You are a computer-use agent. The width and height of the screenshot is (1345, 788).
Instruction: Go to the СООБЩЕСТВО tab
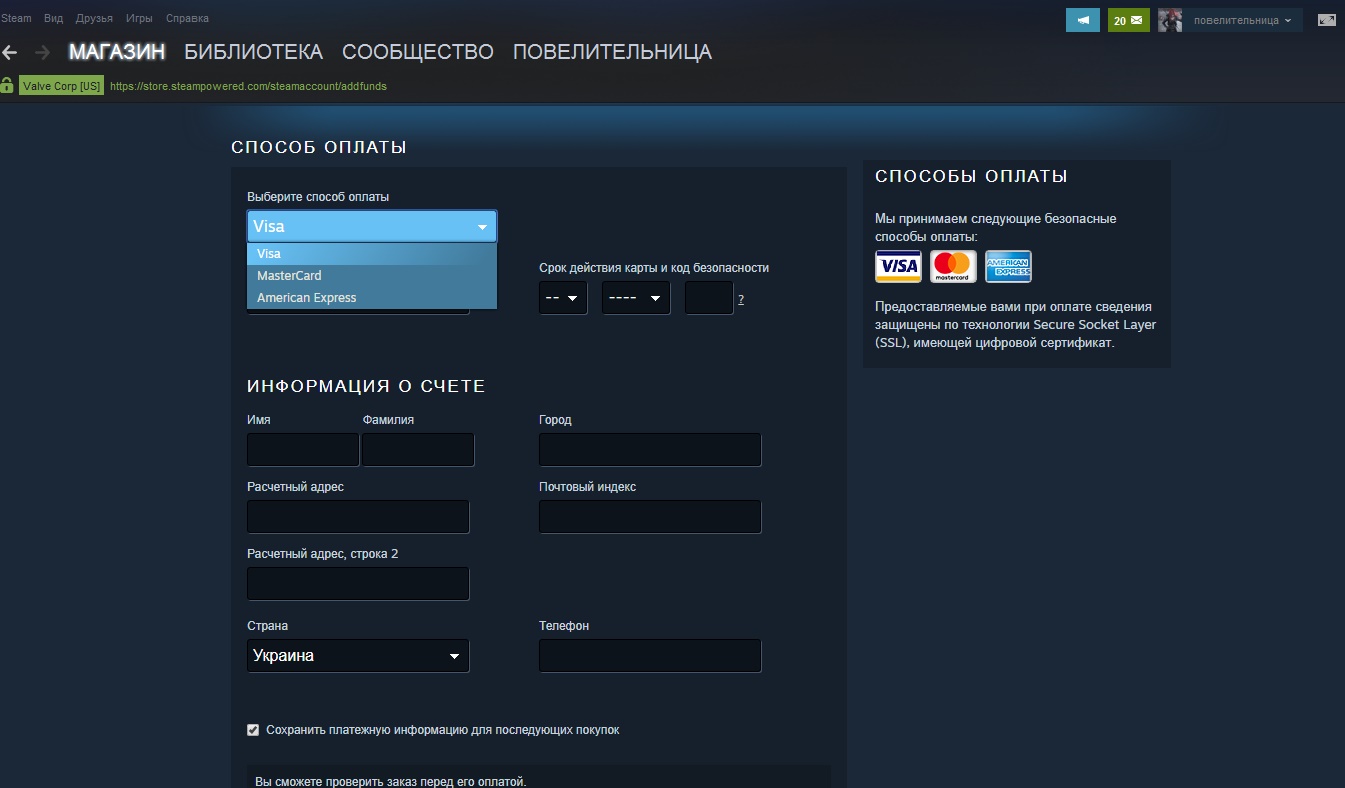point(418,52)
